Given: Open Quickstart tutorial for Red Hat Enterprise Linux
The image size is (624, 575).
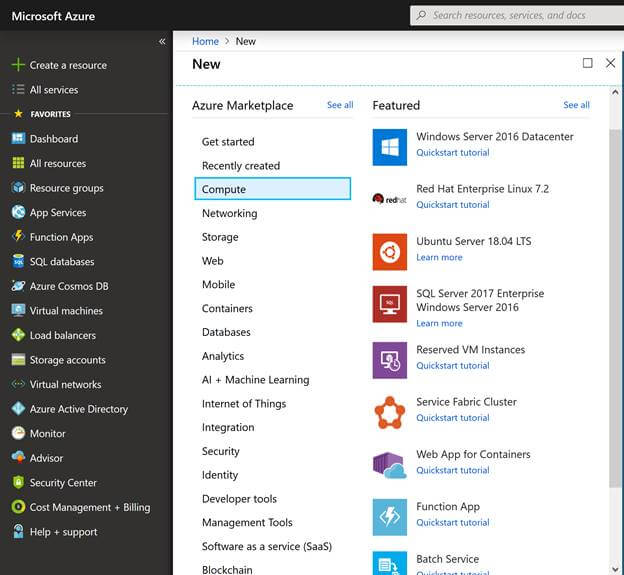Looking at the screenshot, I should pyautogui.click(x=452, y=205).
